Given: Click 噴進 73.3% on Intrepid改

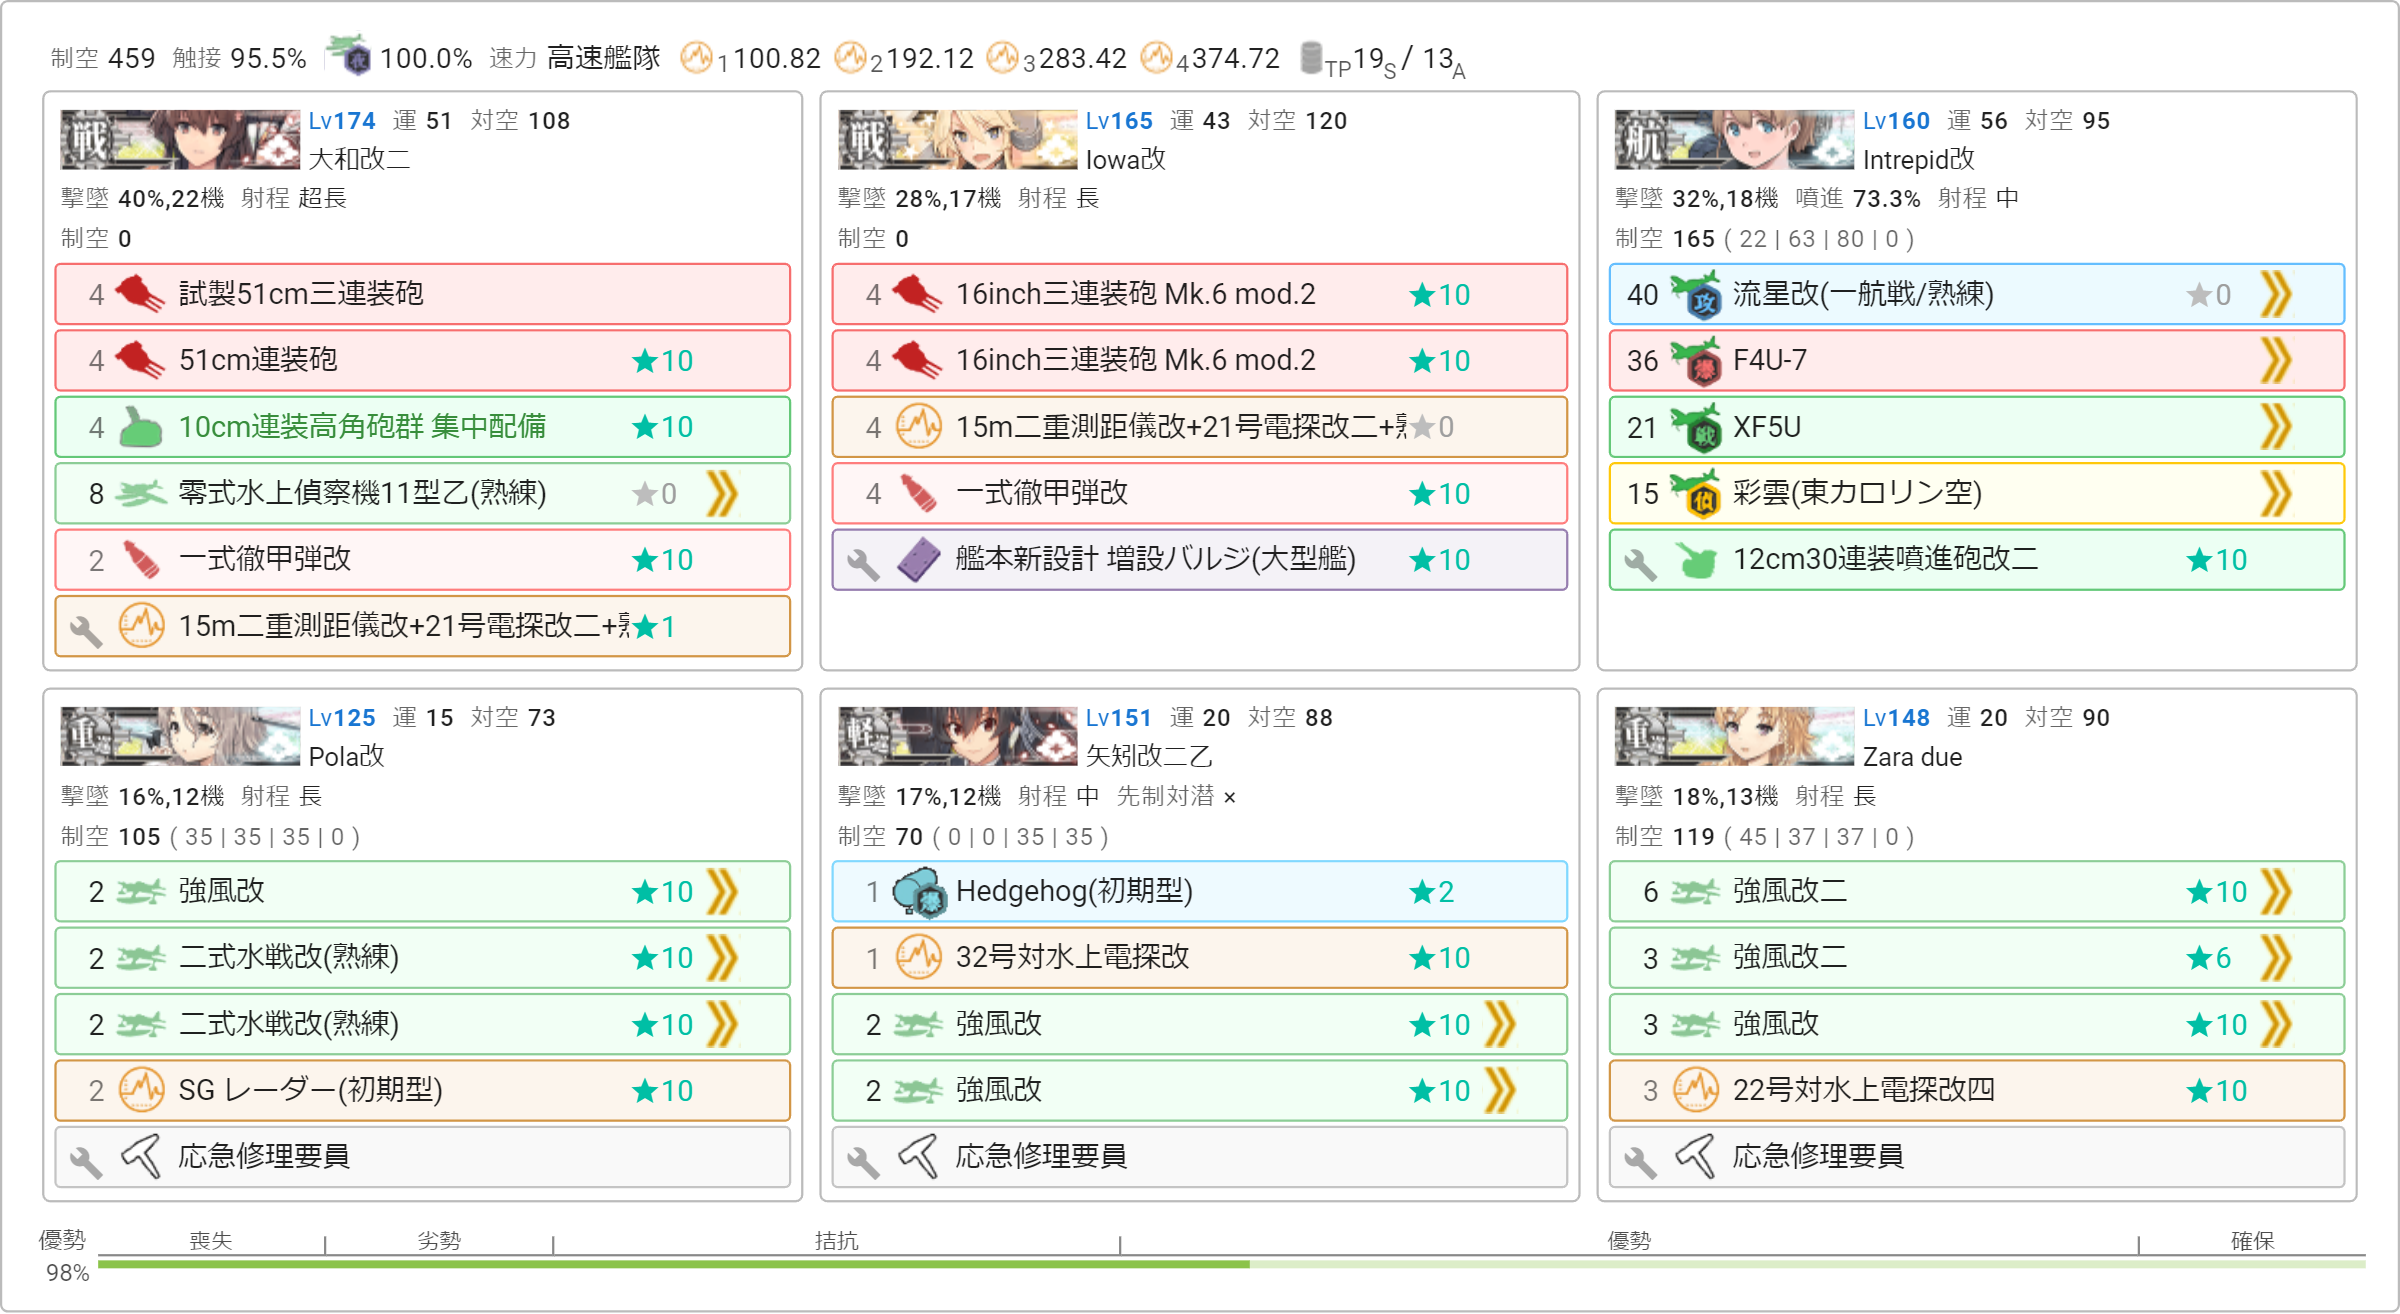Looking at the screenshot, I should click(1858, 199).
